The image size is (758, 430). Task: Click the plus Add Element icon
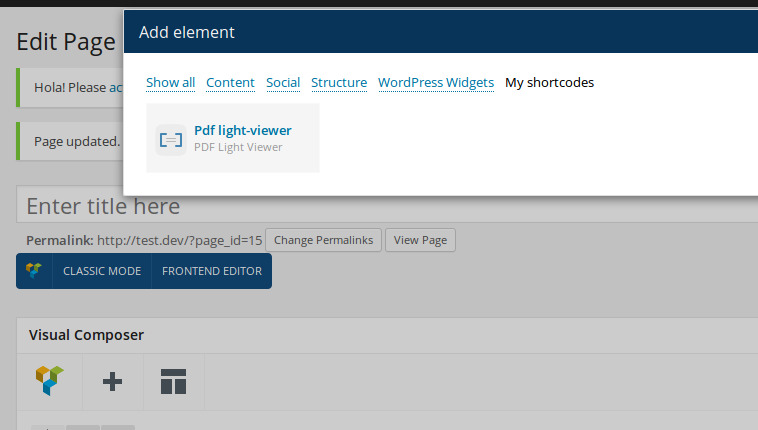pos(113,381)
